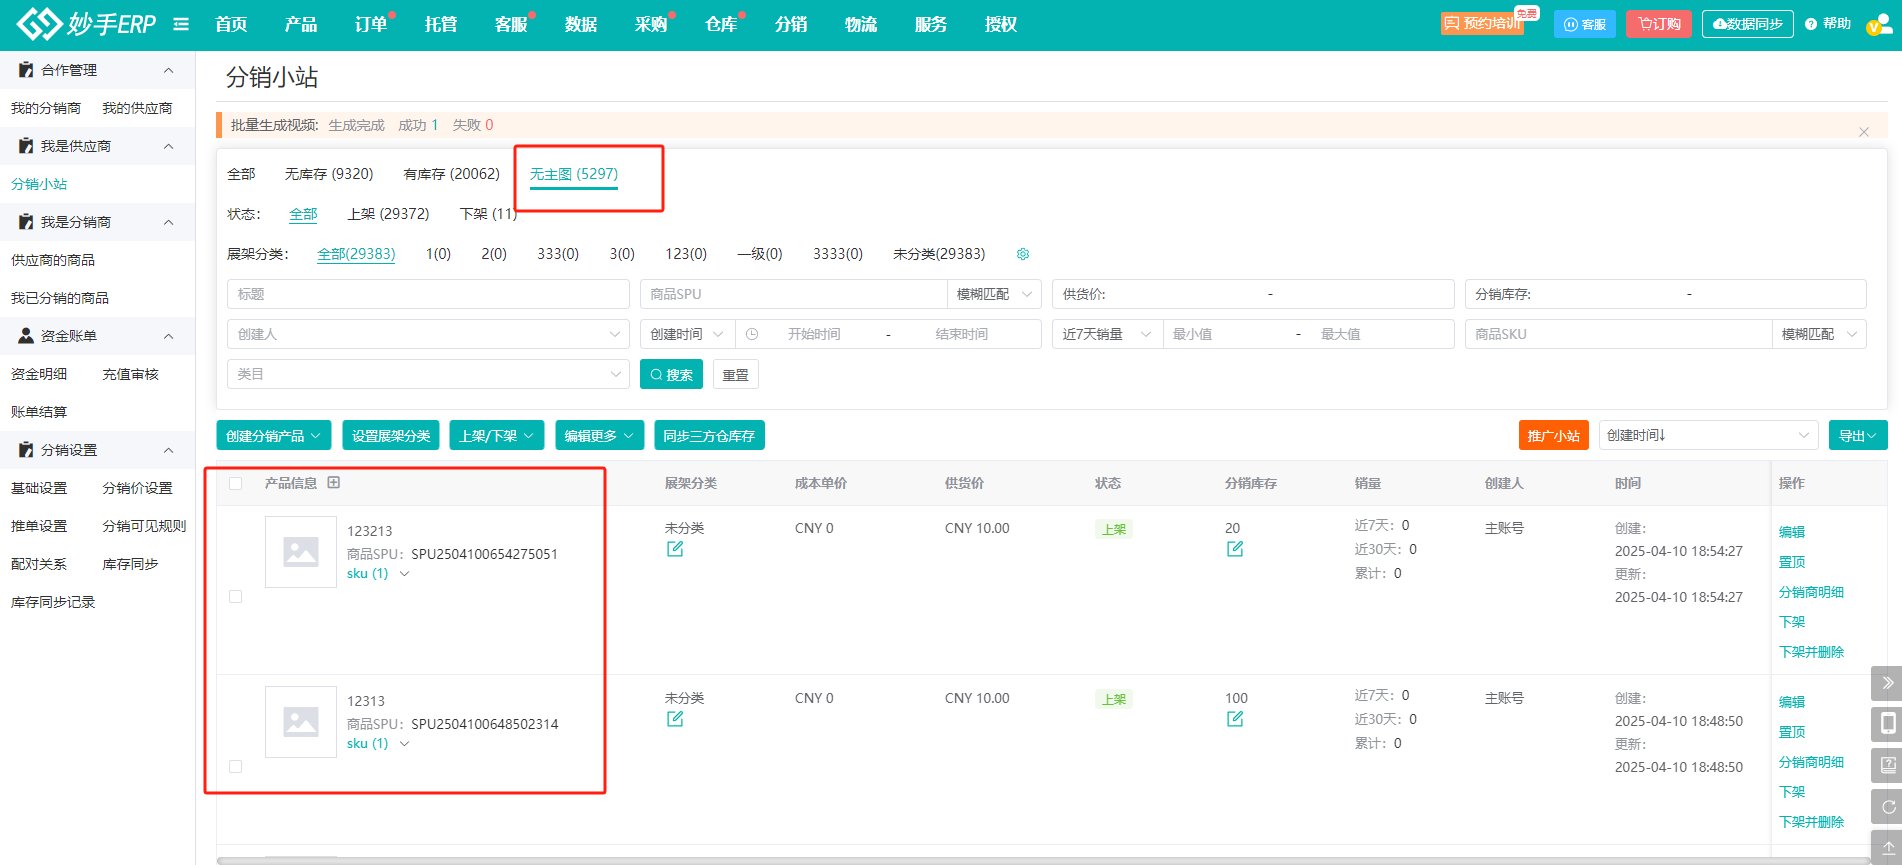The width and height of the screenshot is (1902, 865).
Task: Click the floating refresh icon
Action: tap(1887, 806)
